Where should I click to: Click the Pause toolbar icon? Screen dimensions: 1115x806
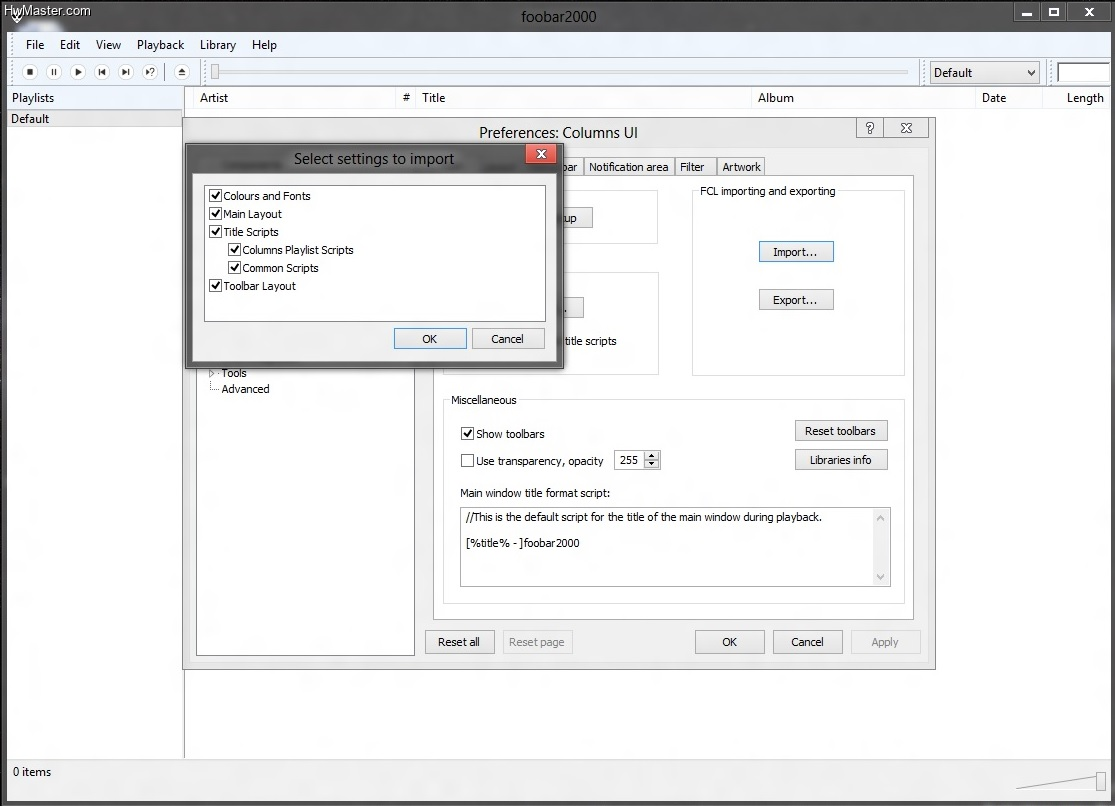54,72
